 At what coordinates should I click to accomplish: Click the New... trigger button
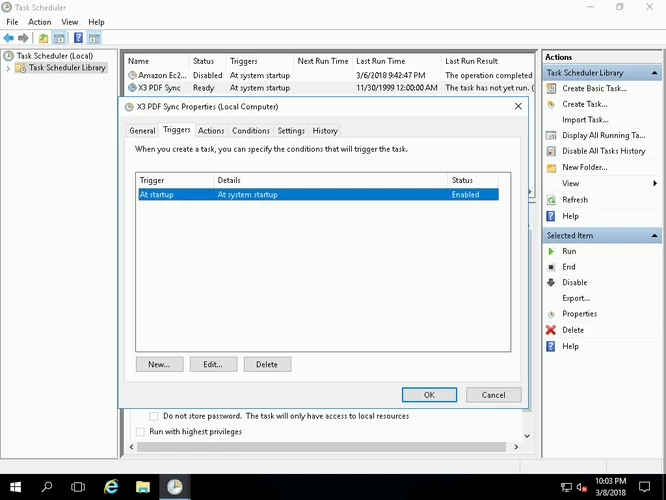[159, 364]
